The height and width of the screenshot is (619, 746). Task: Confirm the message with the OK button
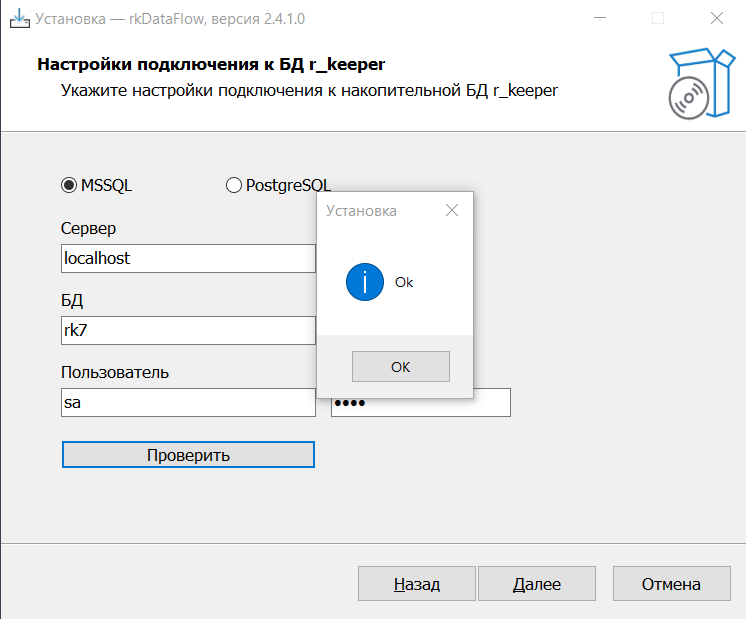pos(400,367)
